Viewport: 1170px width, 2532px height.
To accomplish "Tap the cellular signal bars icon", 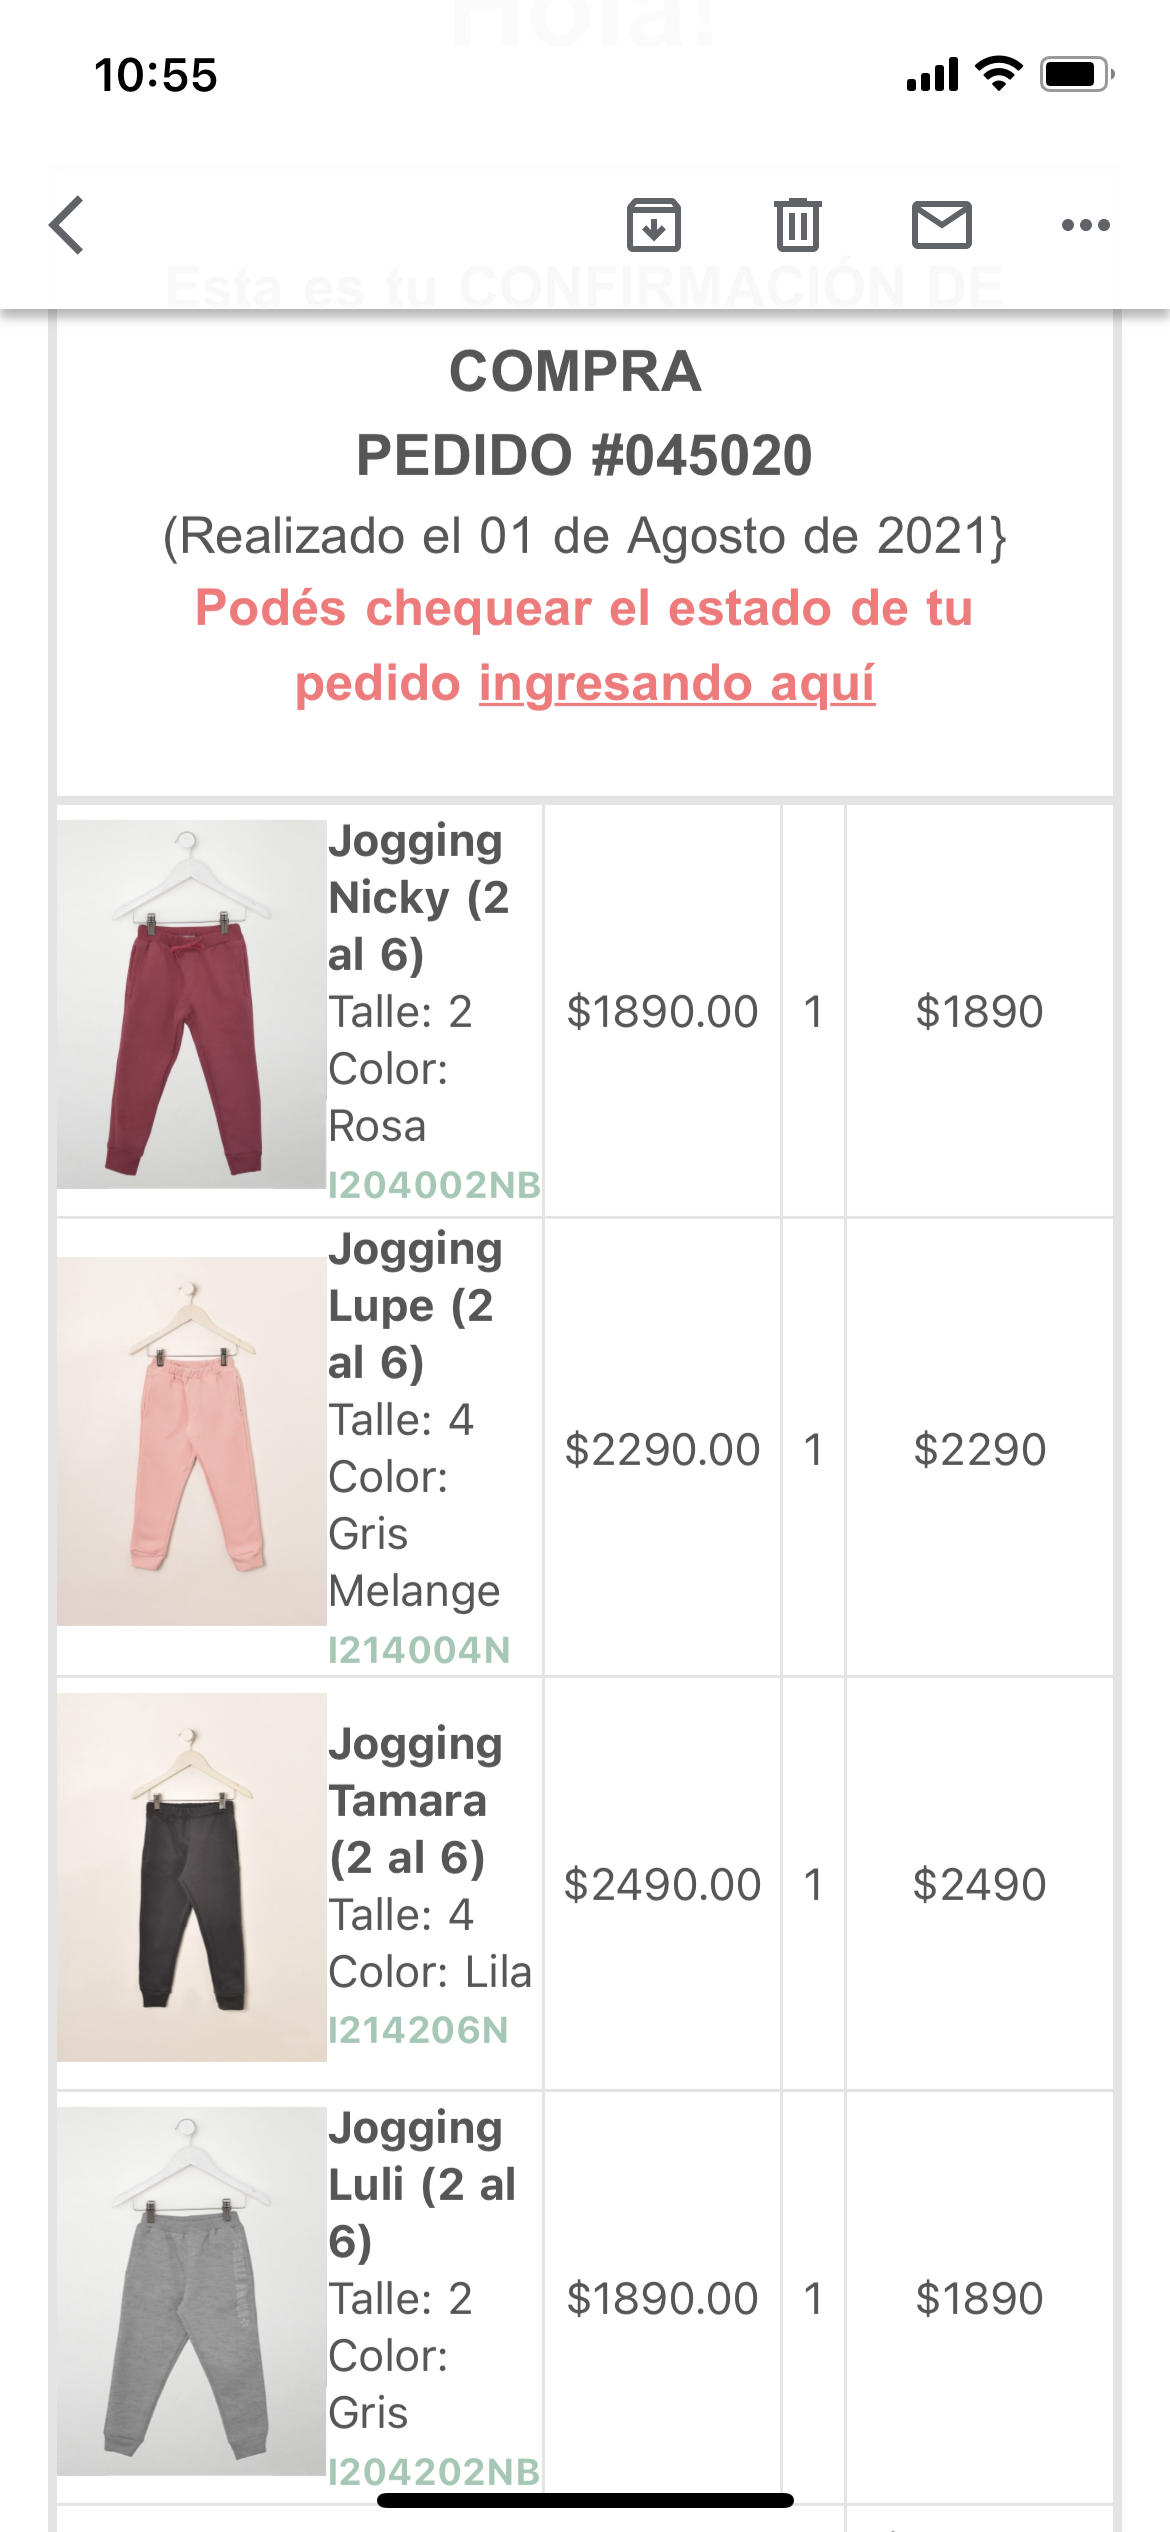I will (932, 74).
